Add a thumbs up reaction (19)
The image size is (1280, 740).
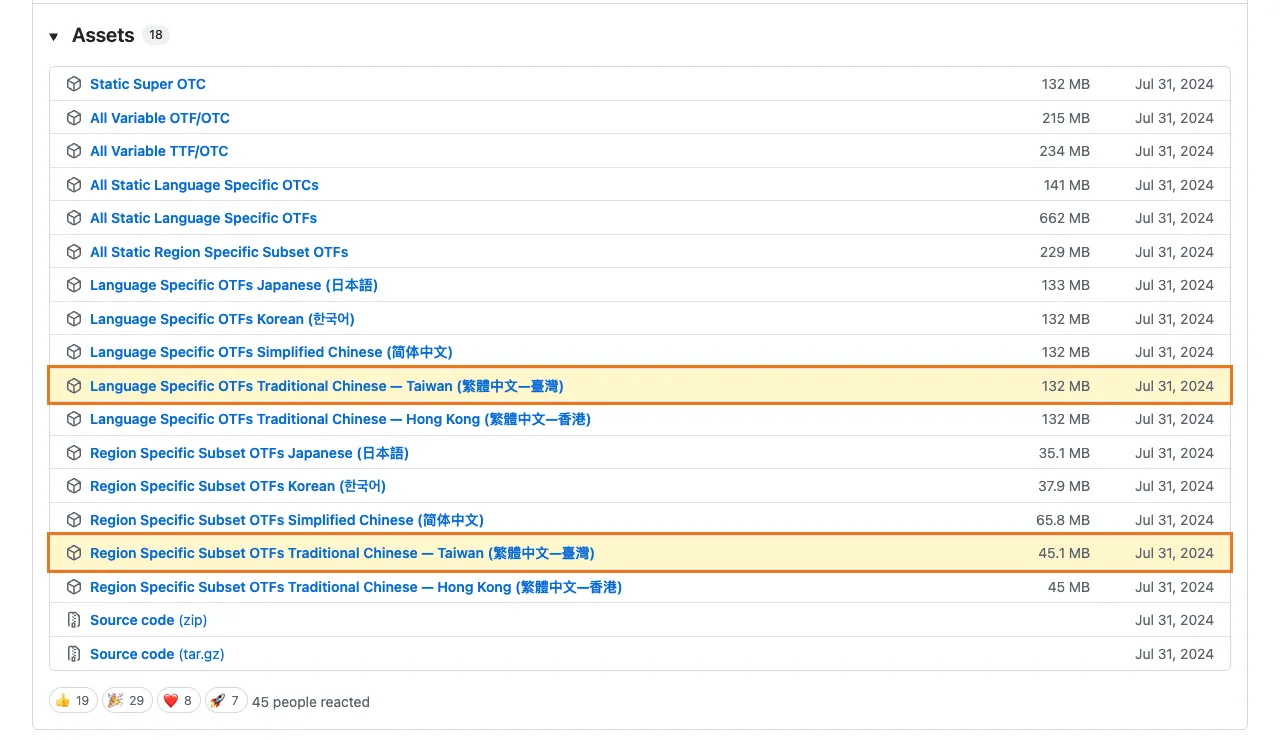[73, 701]
